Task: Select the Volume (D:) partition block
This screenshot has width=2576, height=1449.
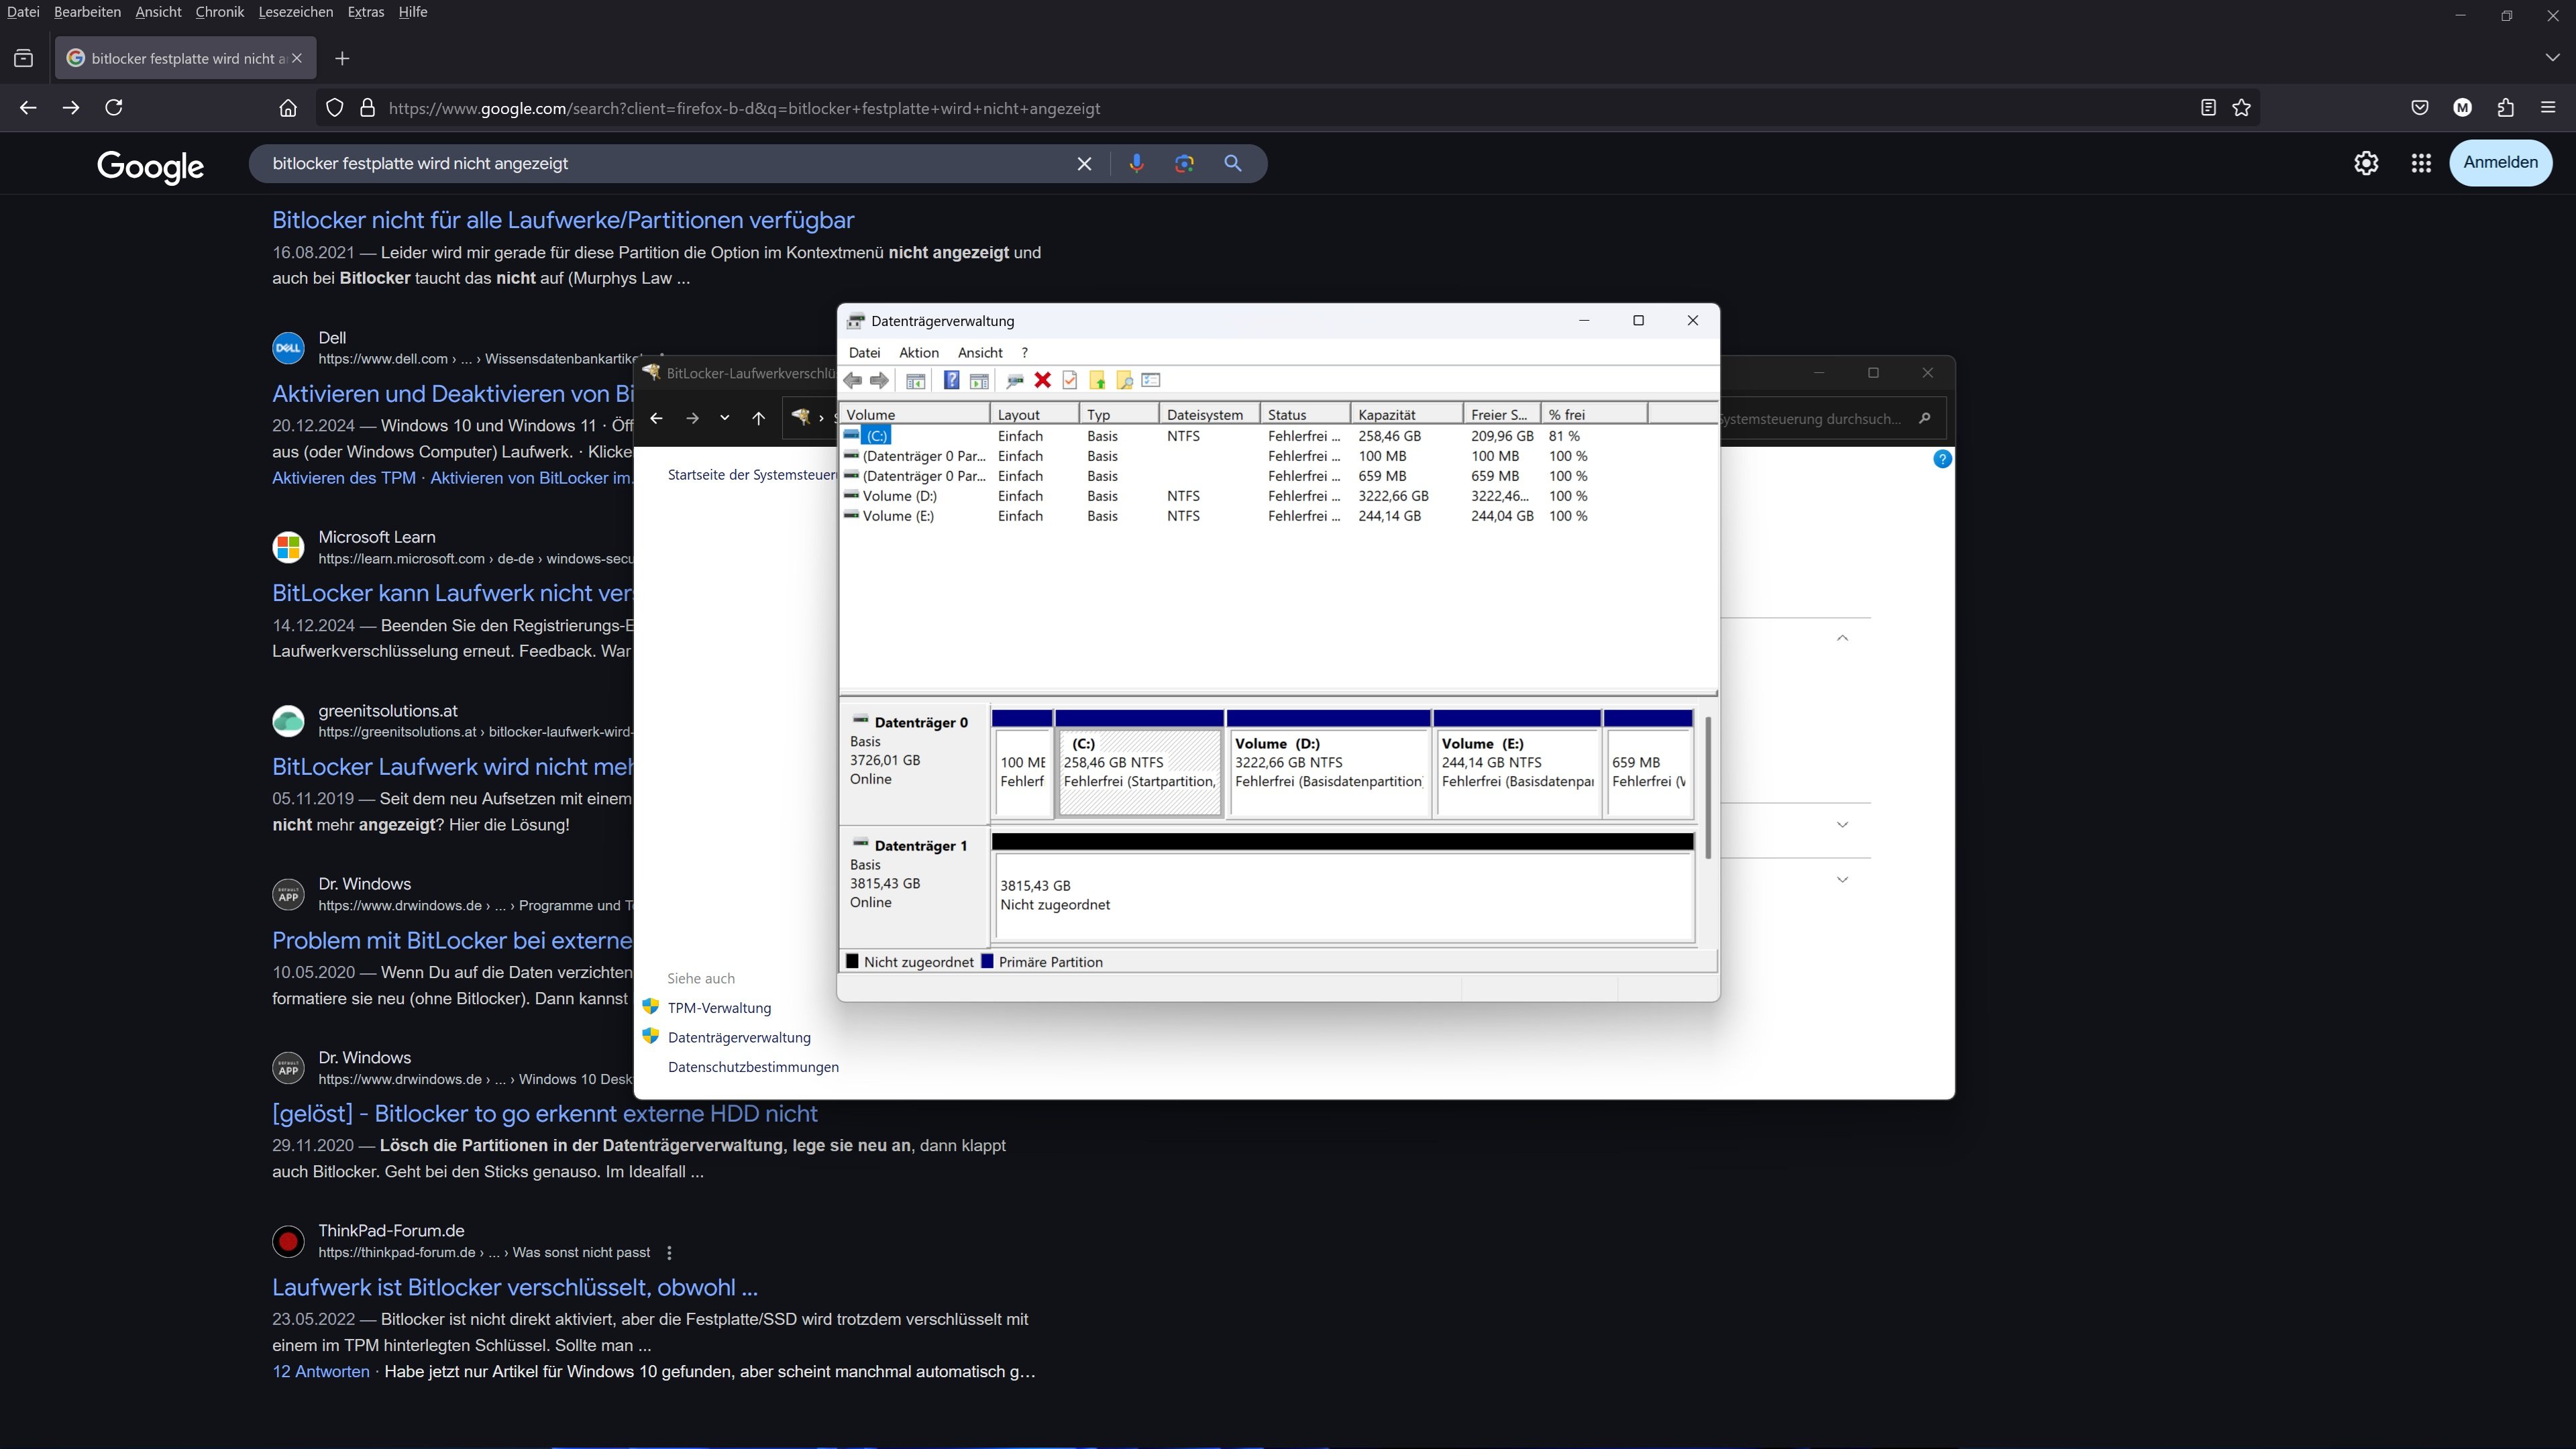Action: (1328, 765)
